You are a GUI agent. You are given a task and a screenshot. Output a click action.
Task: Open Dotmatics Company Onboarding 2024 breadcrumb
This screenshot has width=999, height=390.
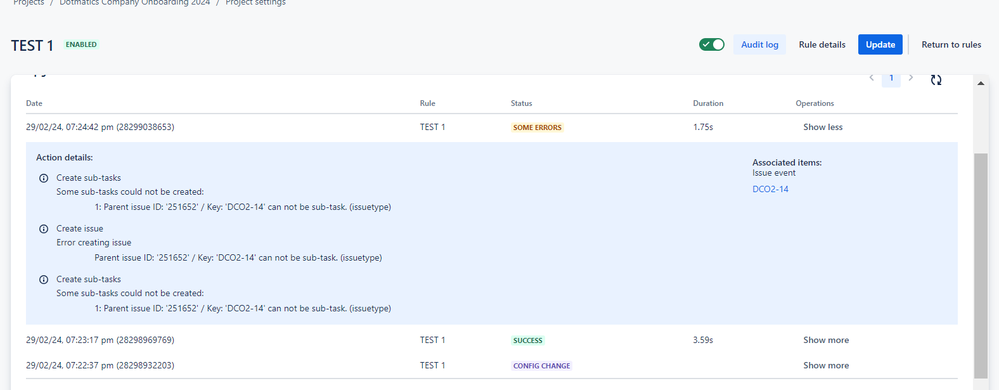(x=134, y=3)
